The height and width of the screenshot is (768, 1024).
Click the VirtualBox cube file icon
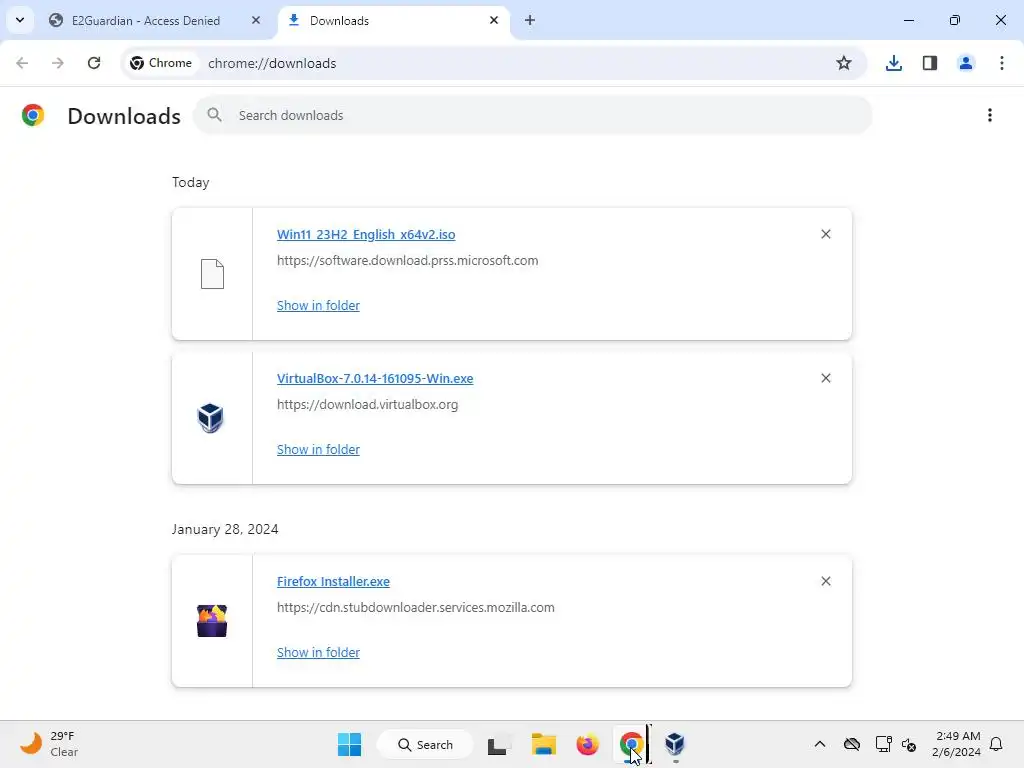coord(210,418)
